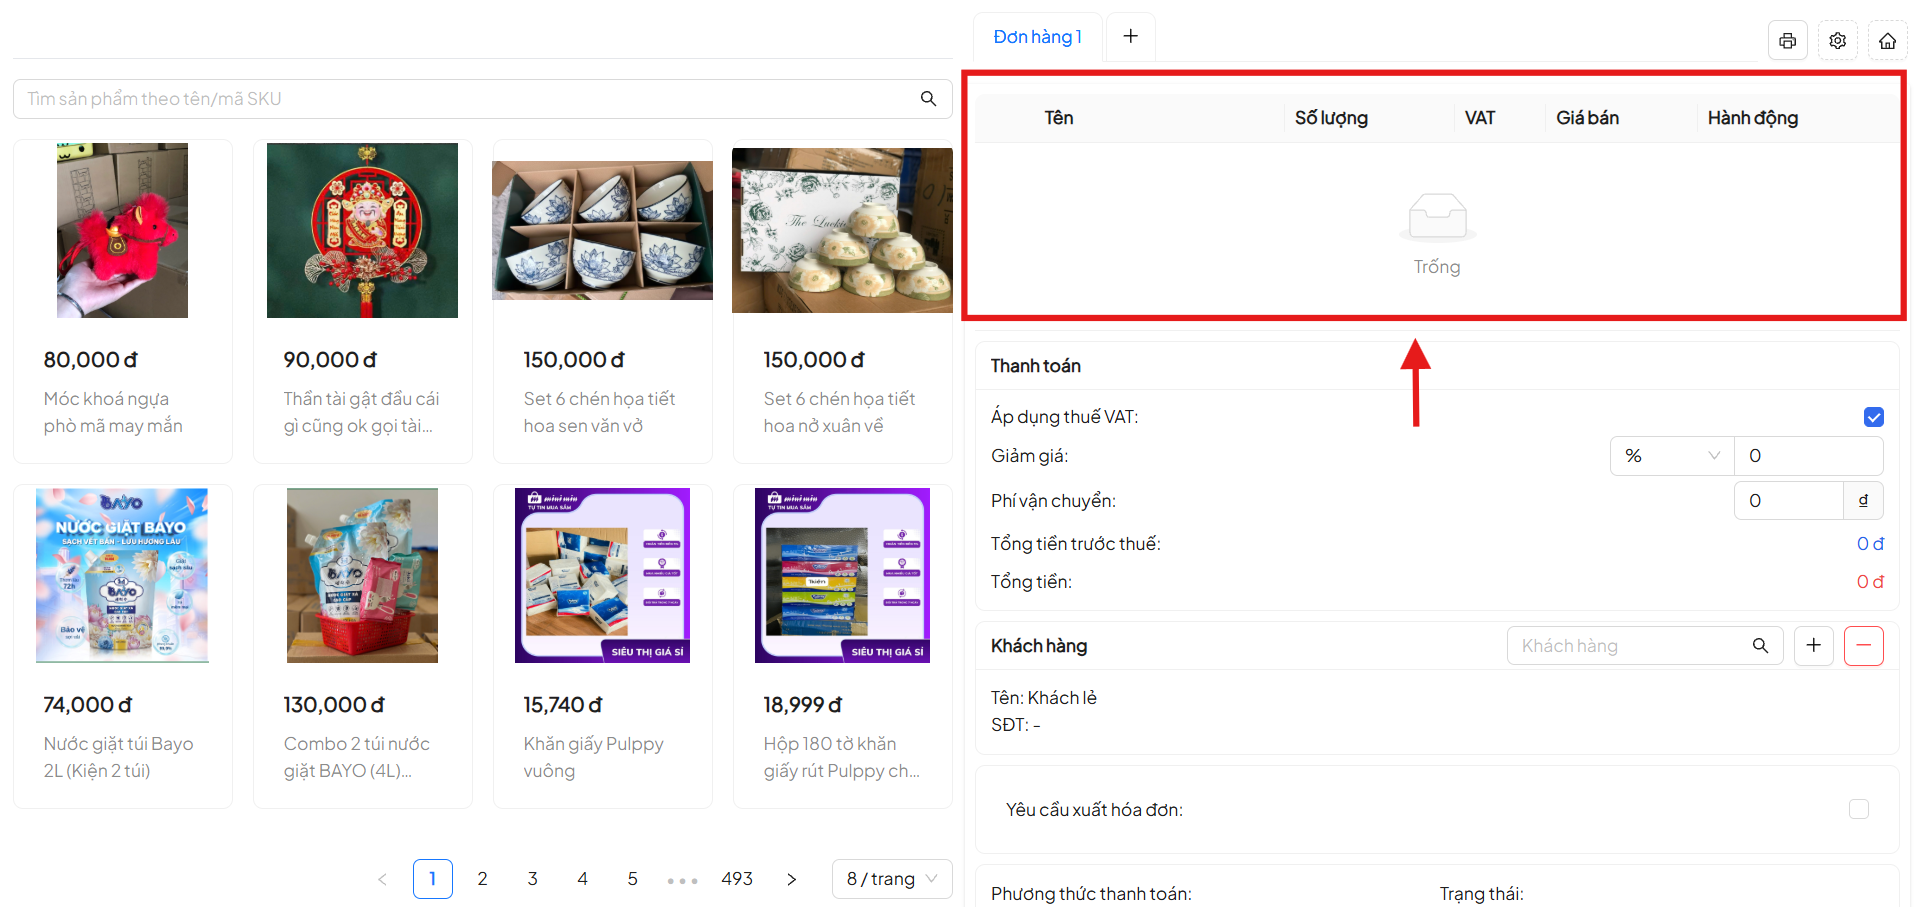Go to home via house icon
The image size is (1918, 907).
click(1887, 41)
